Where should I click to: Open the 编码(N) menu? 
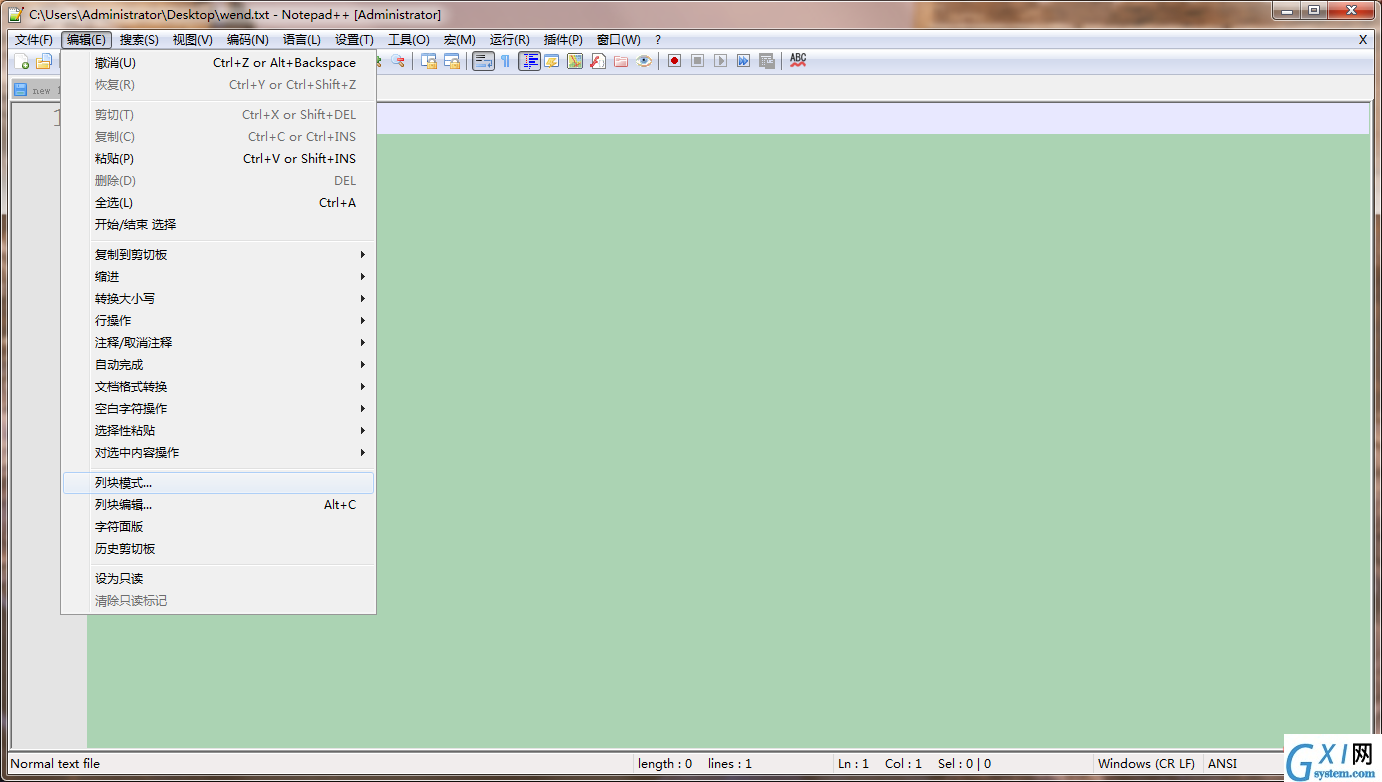pyautogui.click(x=247, y=40)
